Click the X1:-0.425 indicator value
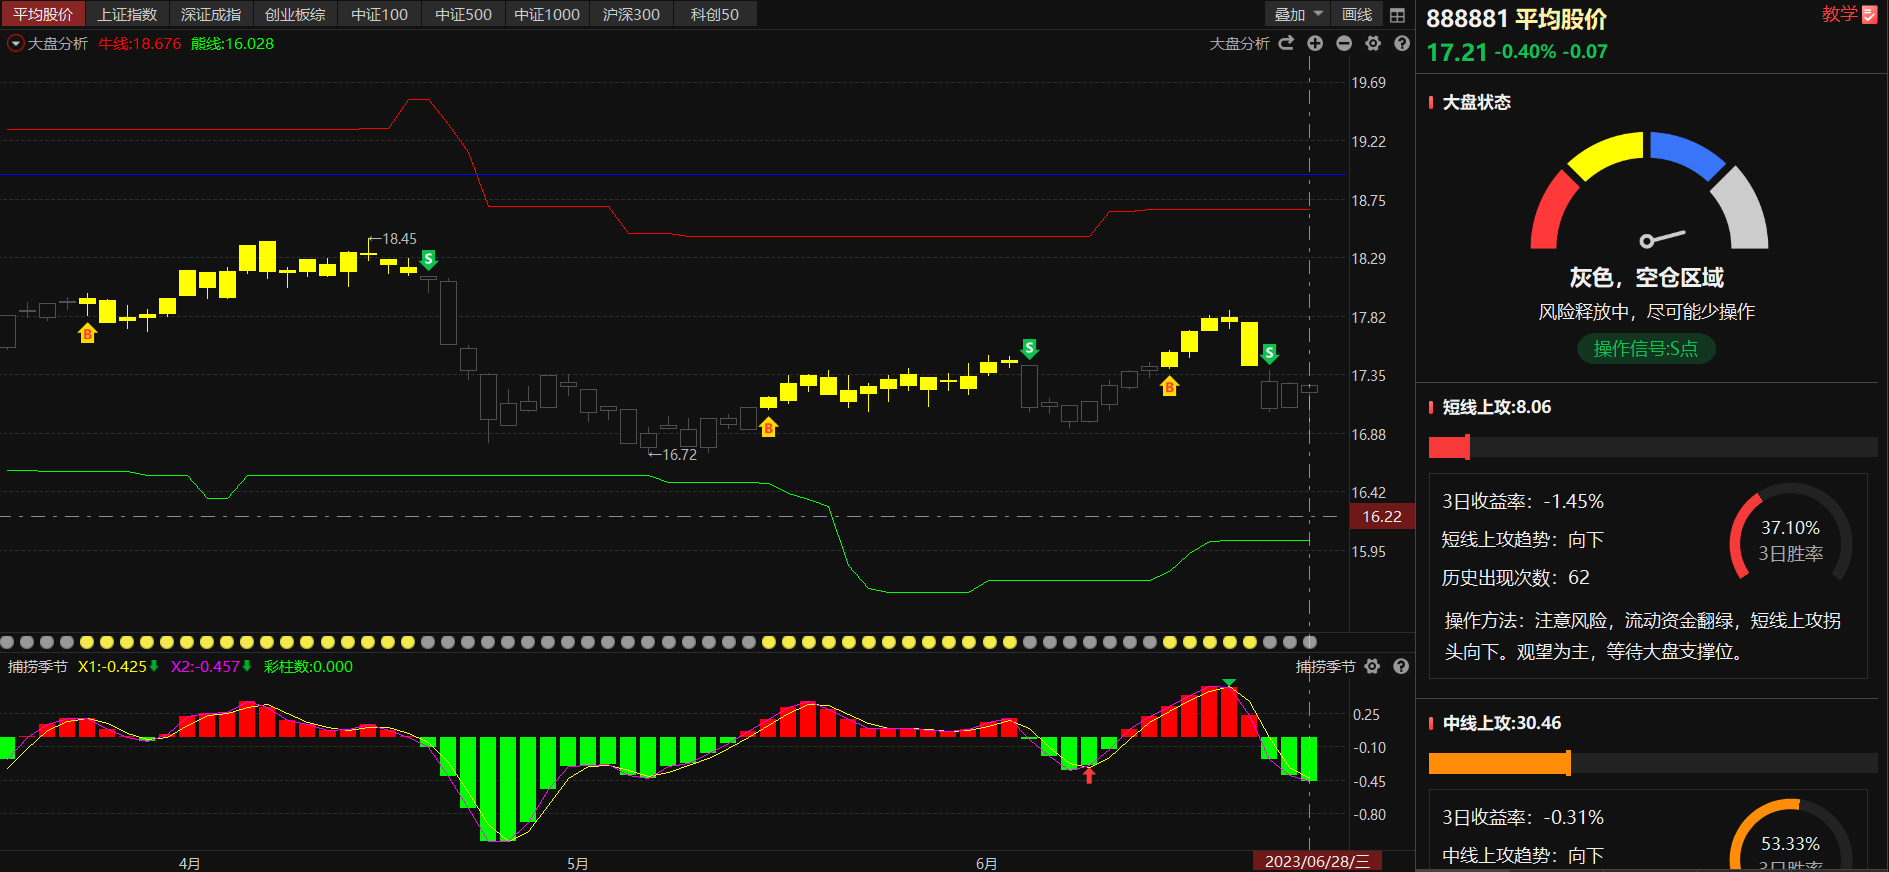Image resolution: width=1889 pixels, height=872 pixels. coord(112,666)
